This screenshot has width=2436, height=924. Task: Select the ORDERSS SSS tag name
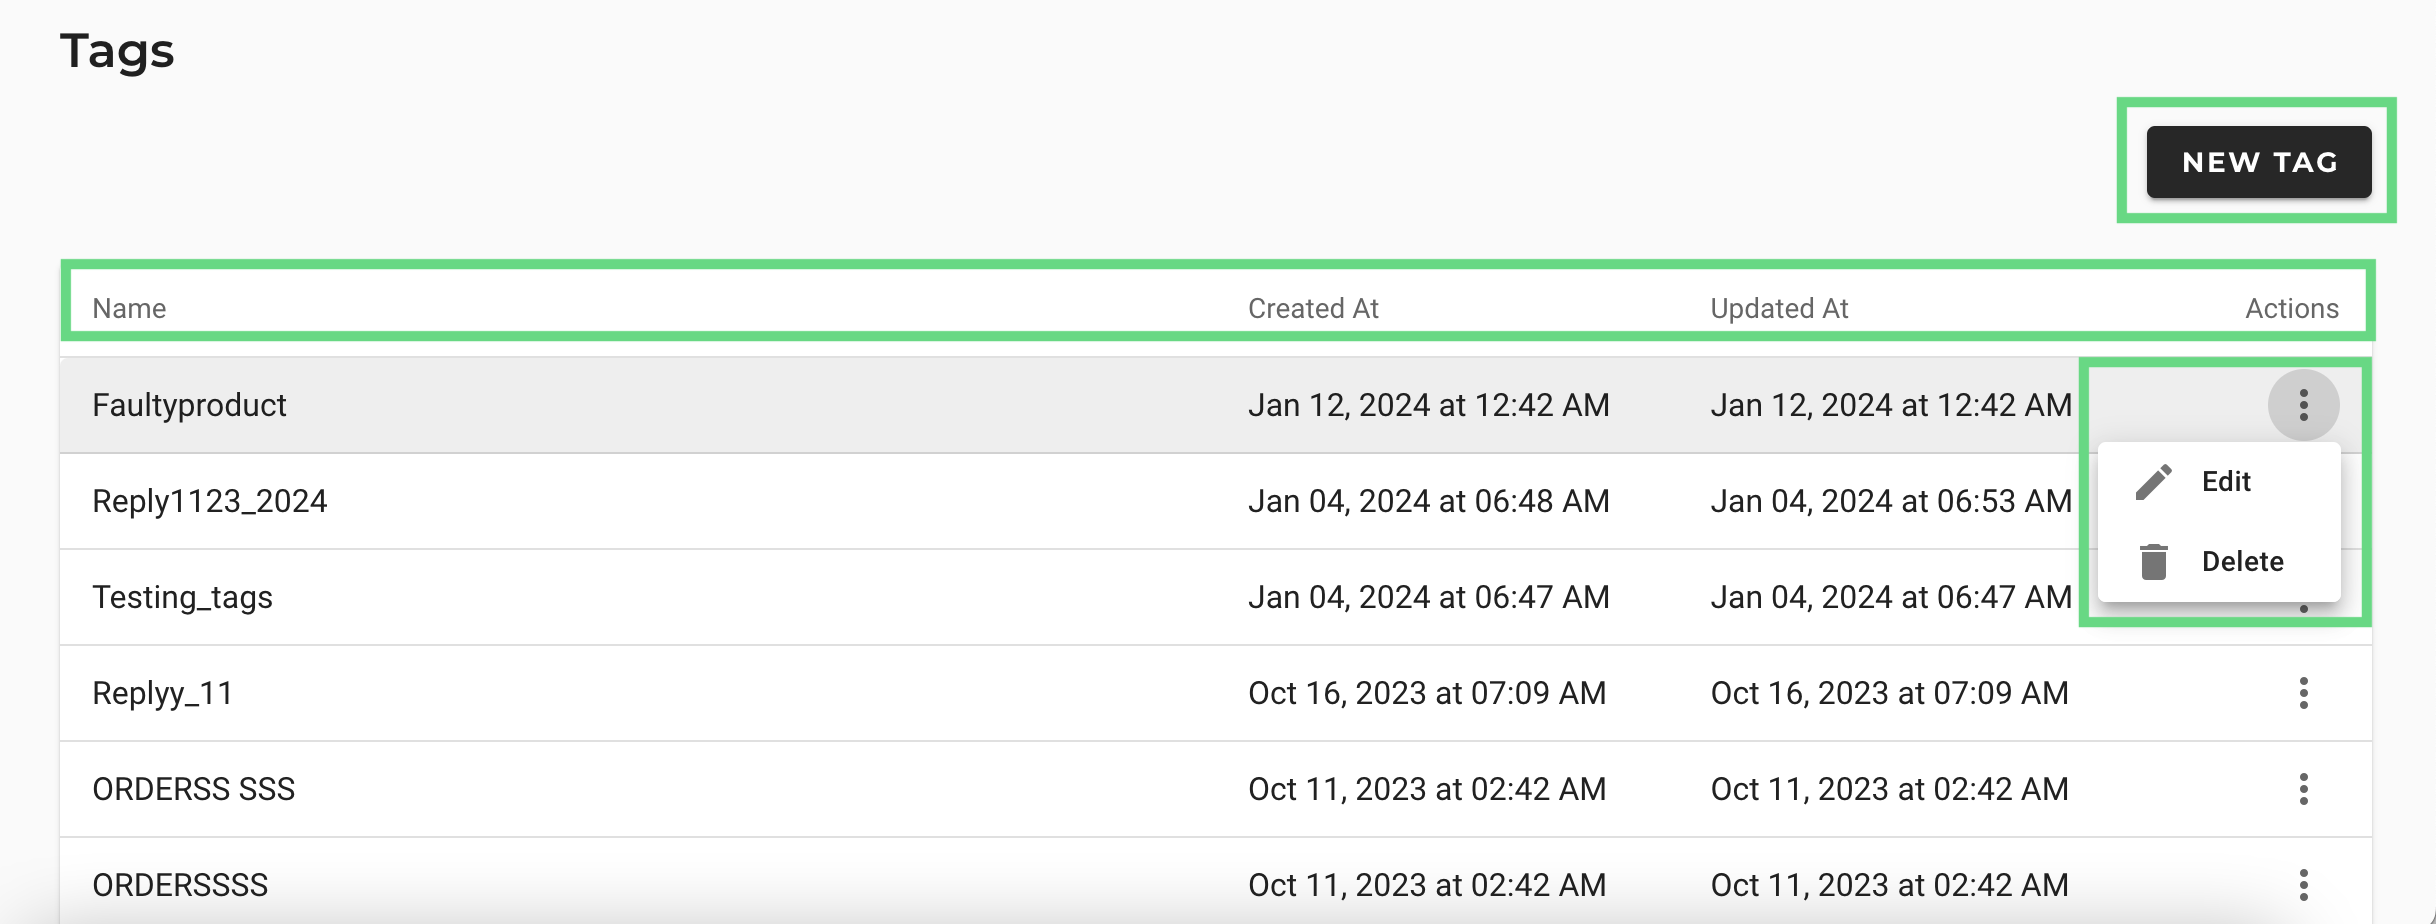tap(193, 789)
